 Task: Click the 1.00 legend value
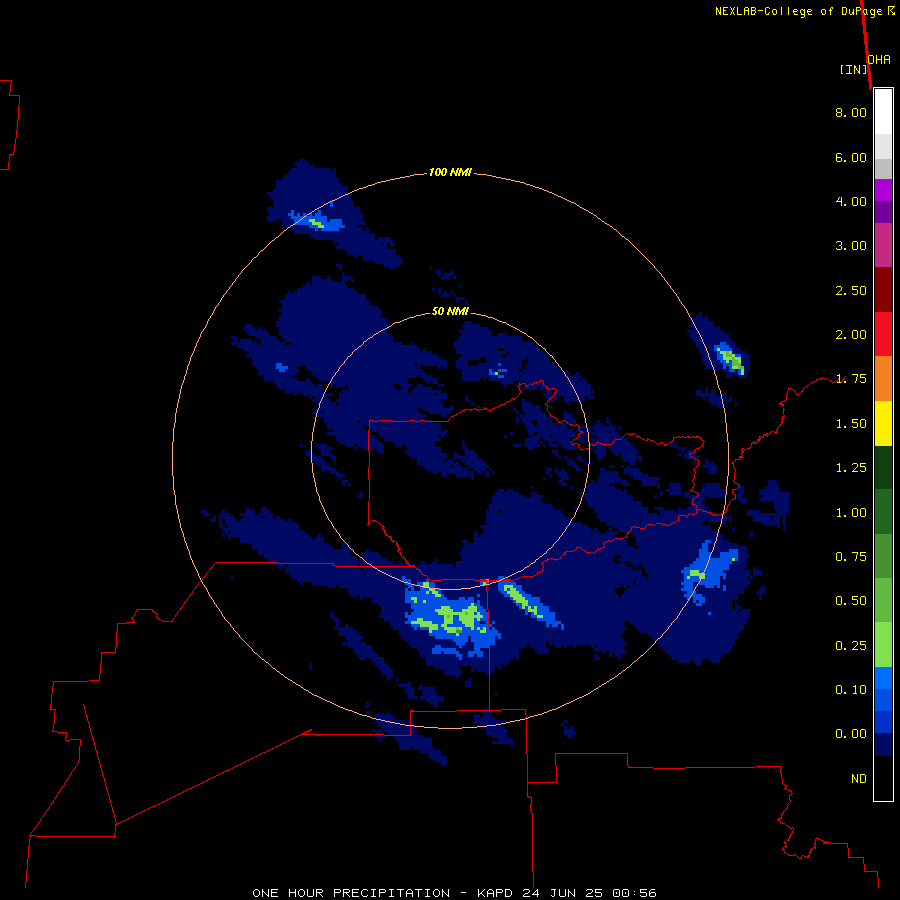(x=851, y=513)
